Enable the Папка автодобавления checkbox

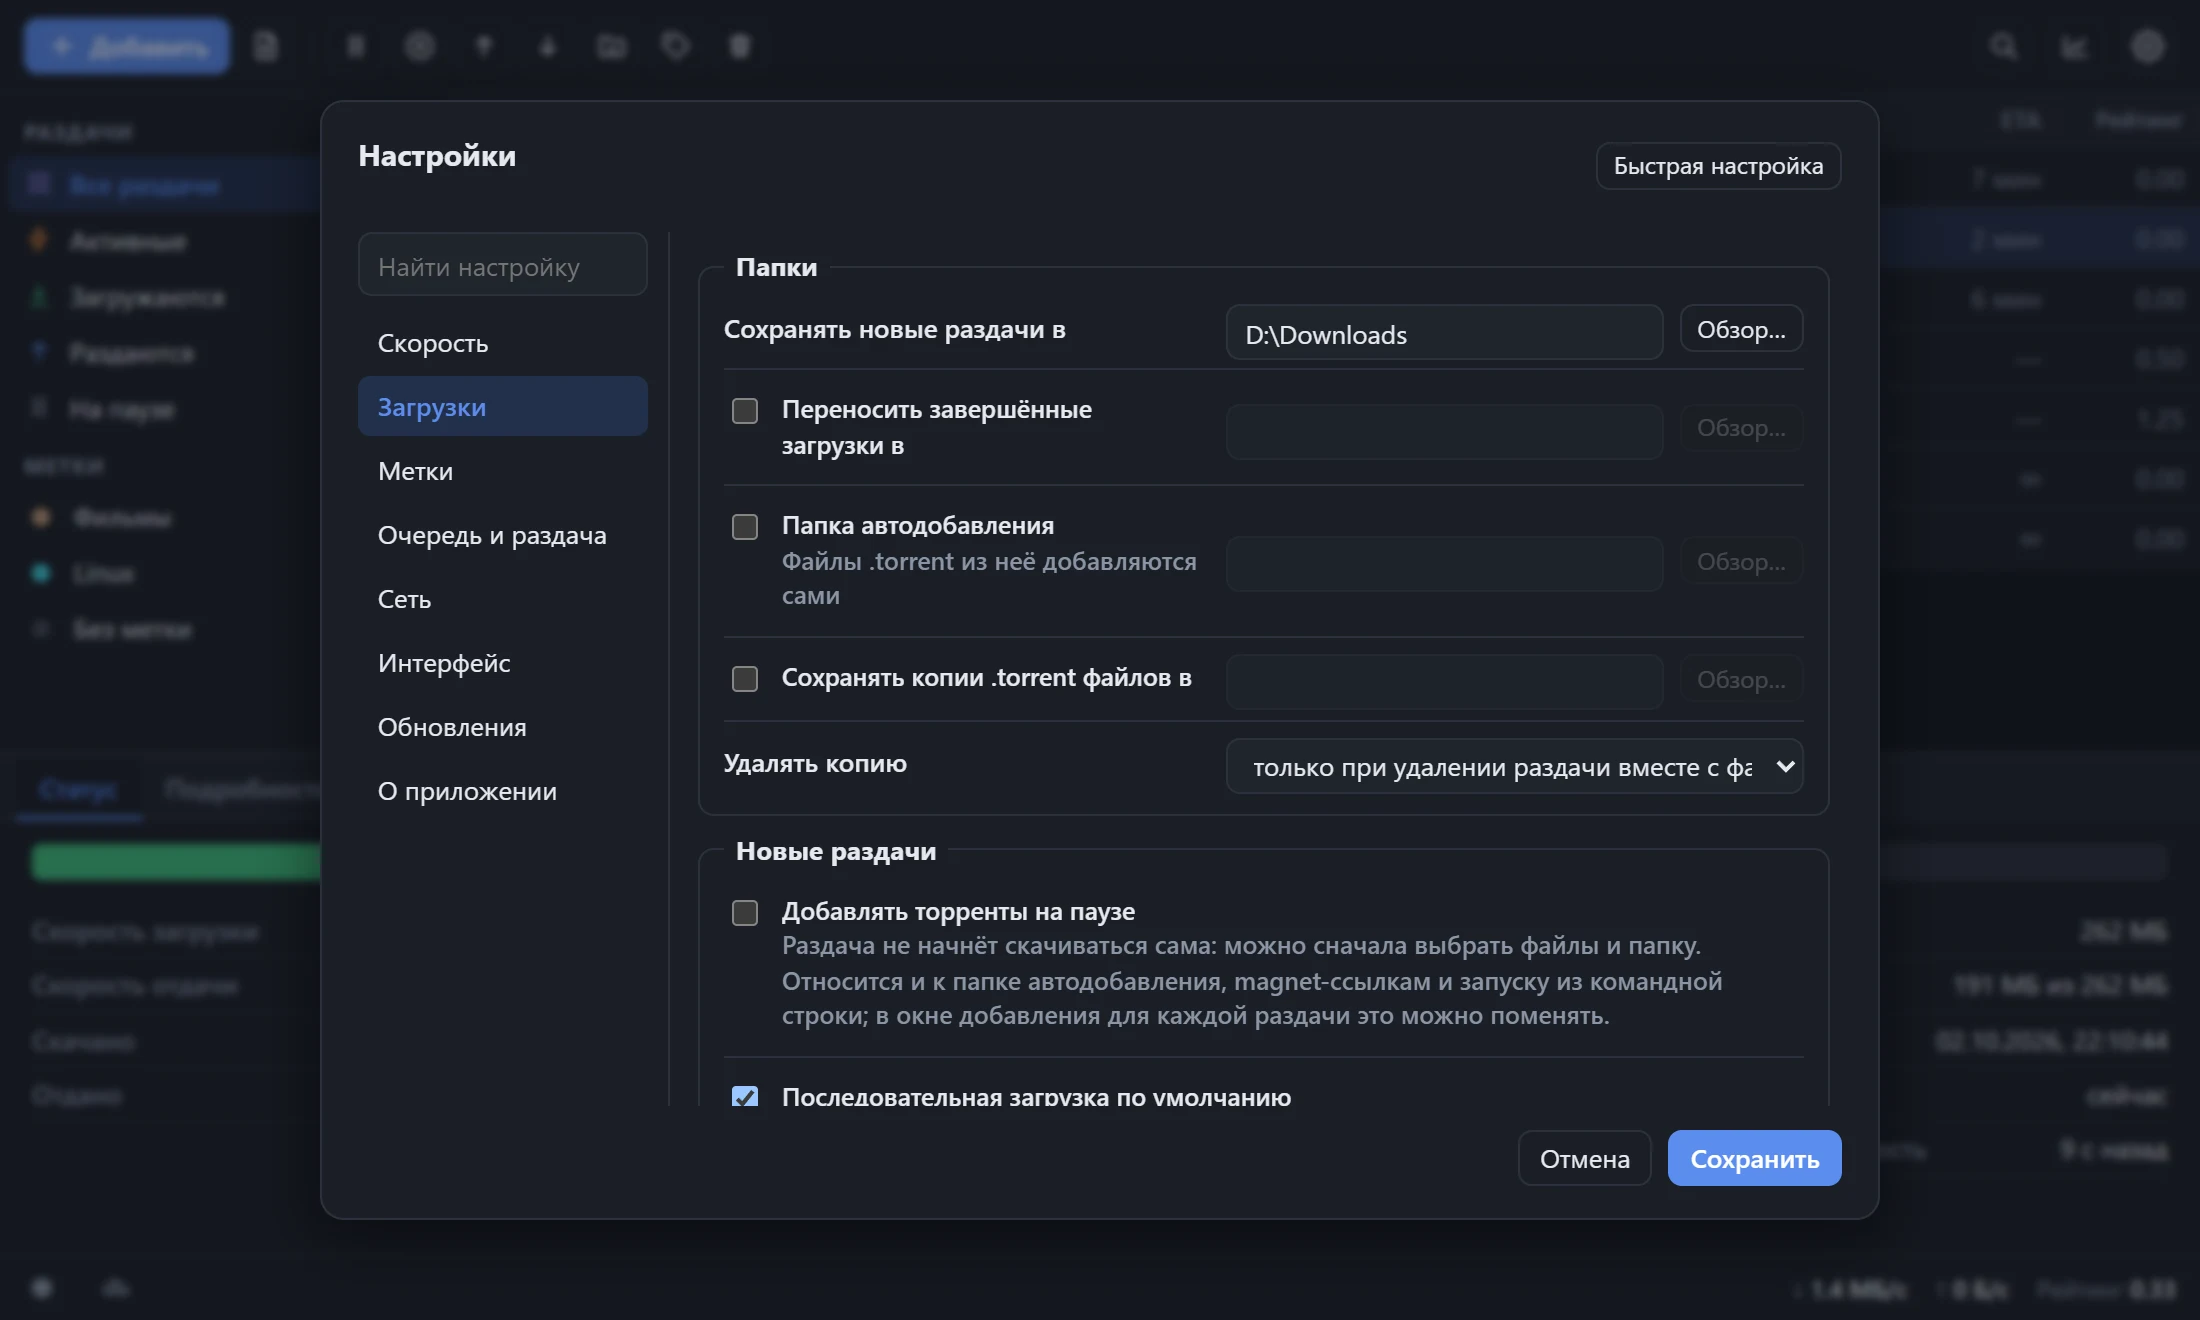pyautogui.click(x=745, y=527)
